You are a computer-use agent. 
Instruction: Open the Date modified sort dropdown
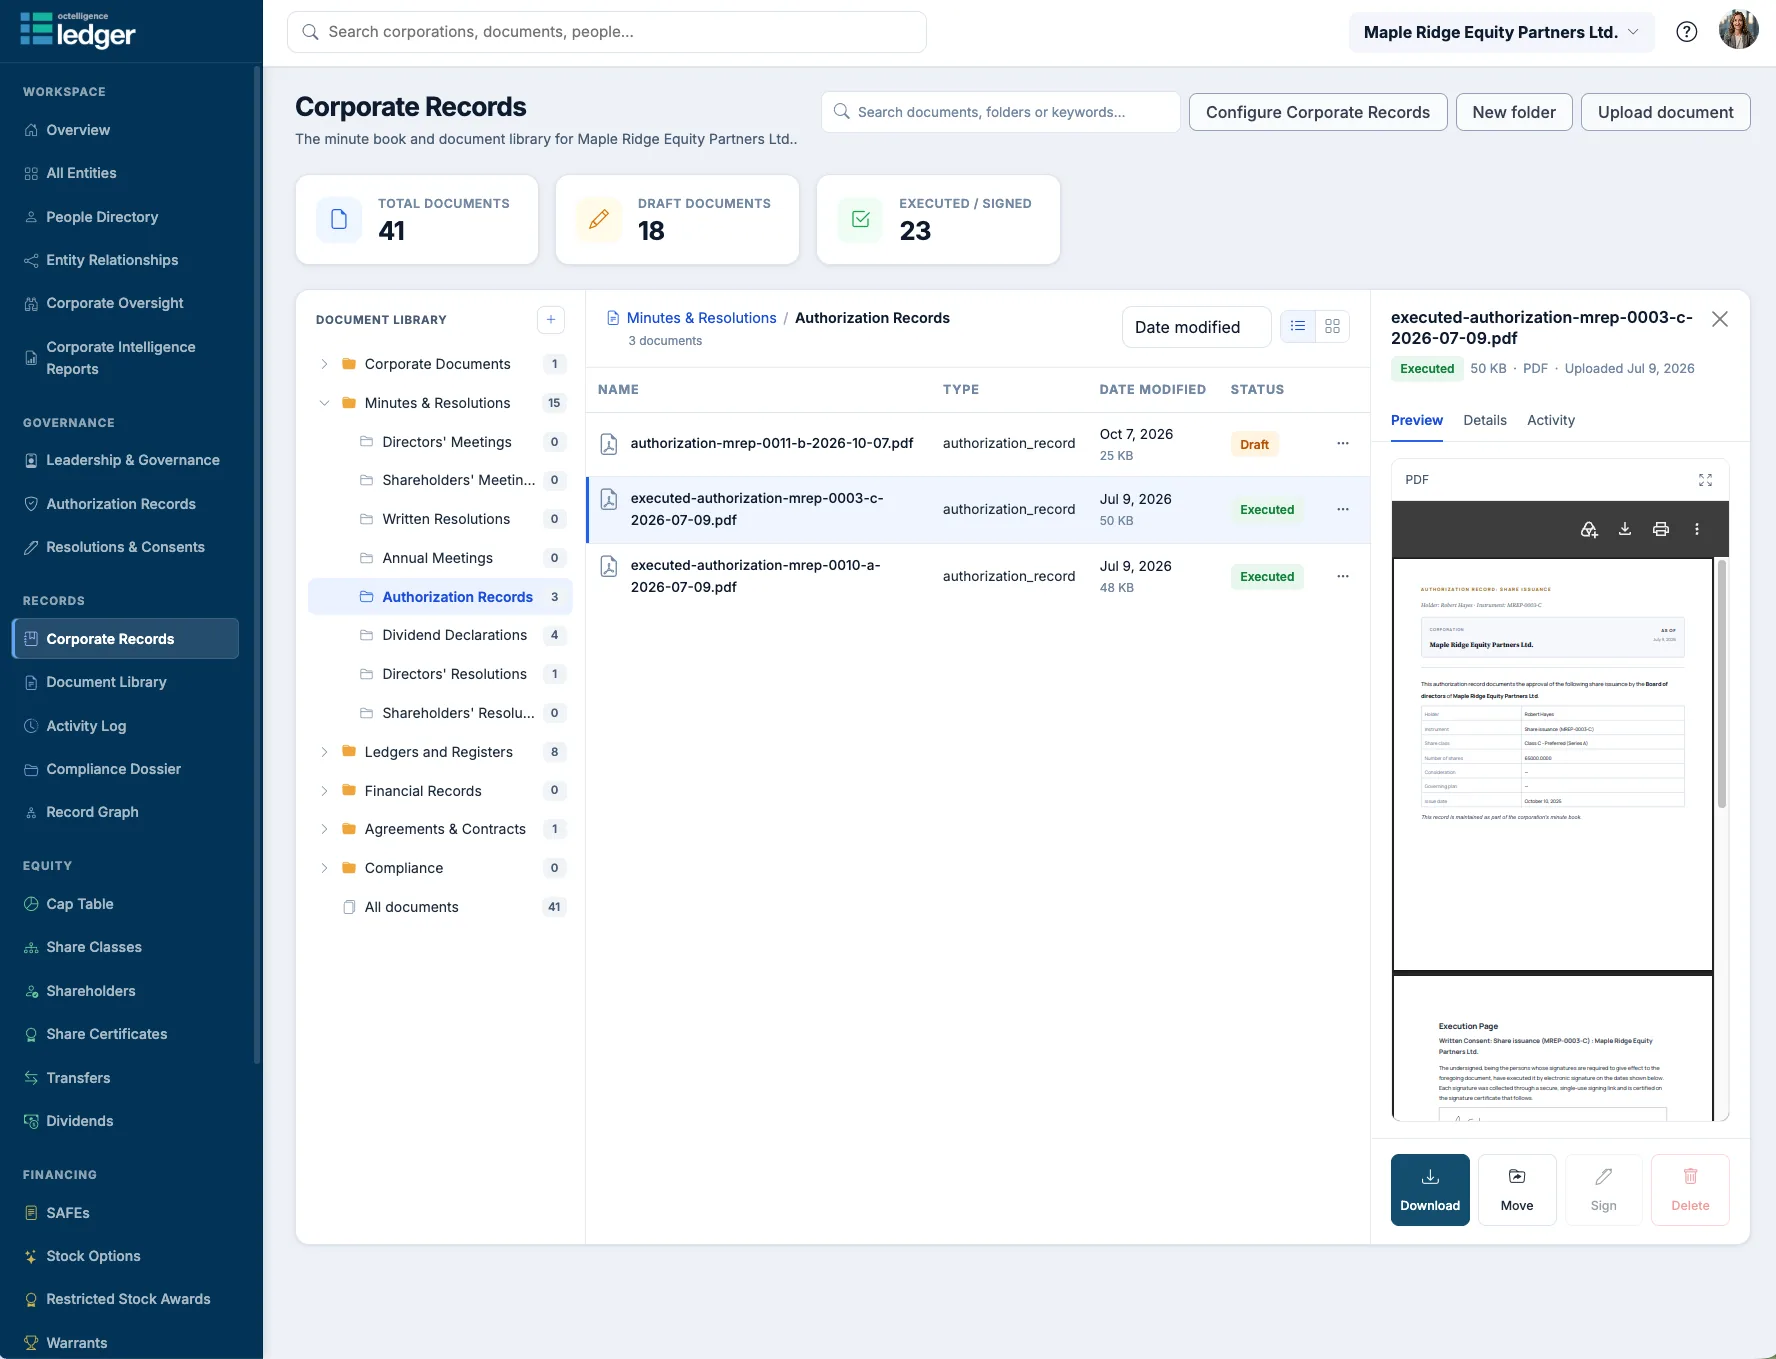click(x=1196, y=327)
